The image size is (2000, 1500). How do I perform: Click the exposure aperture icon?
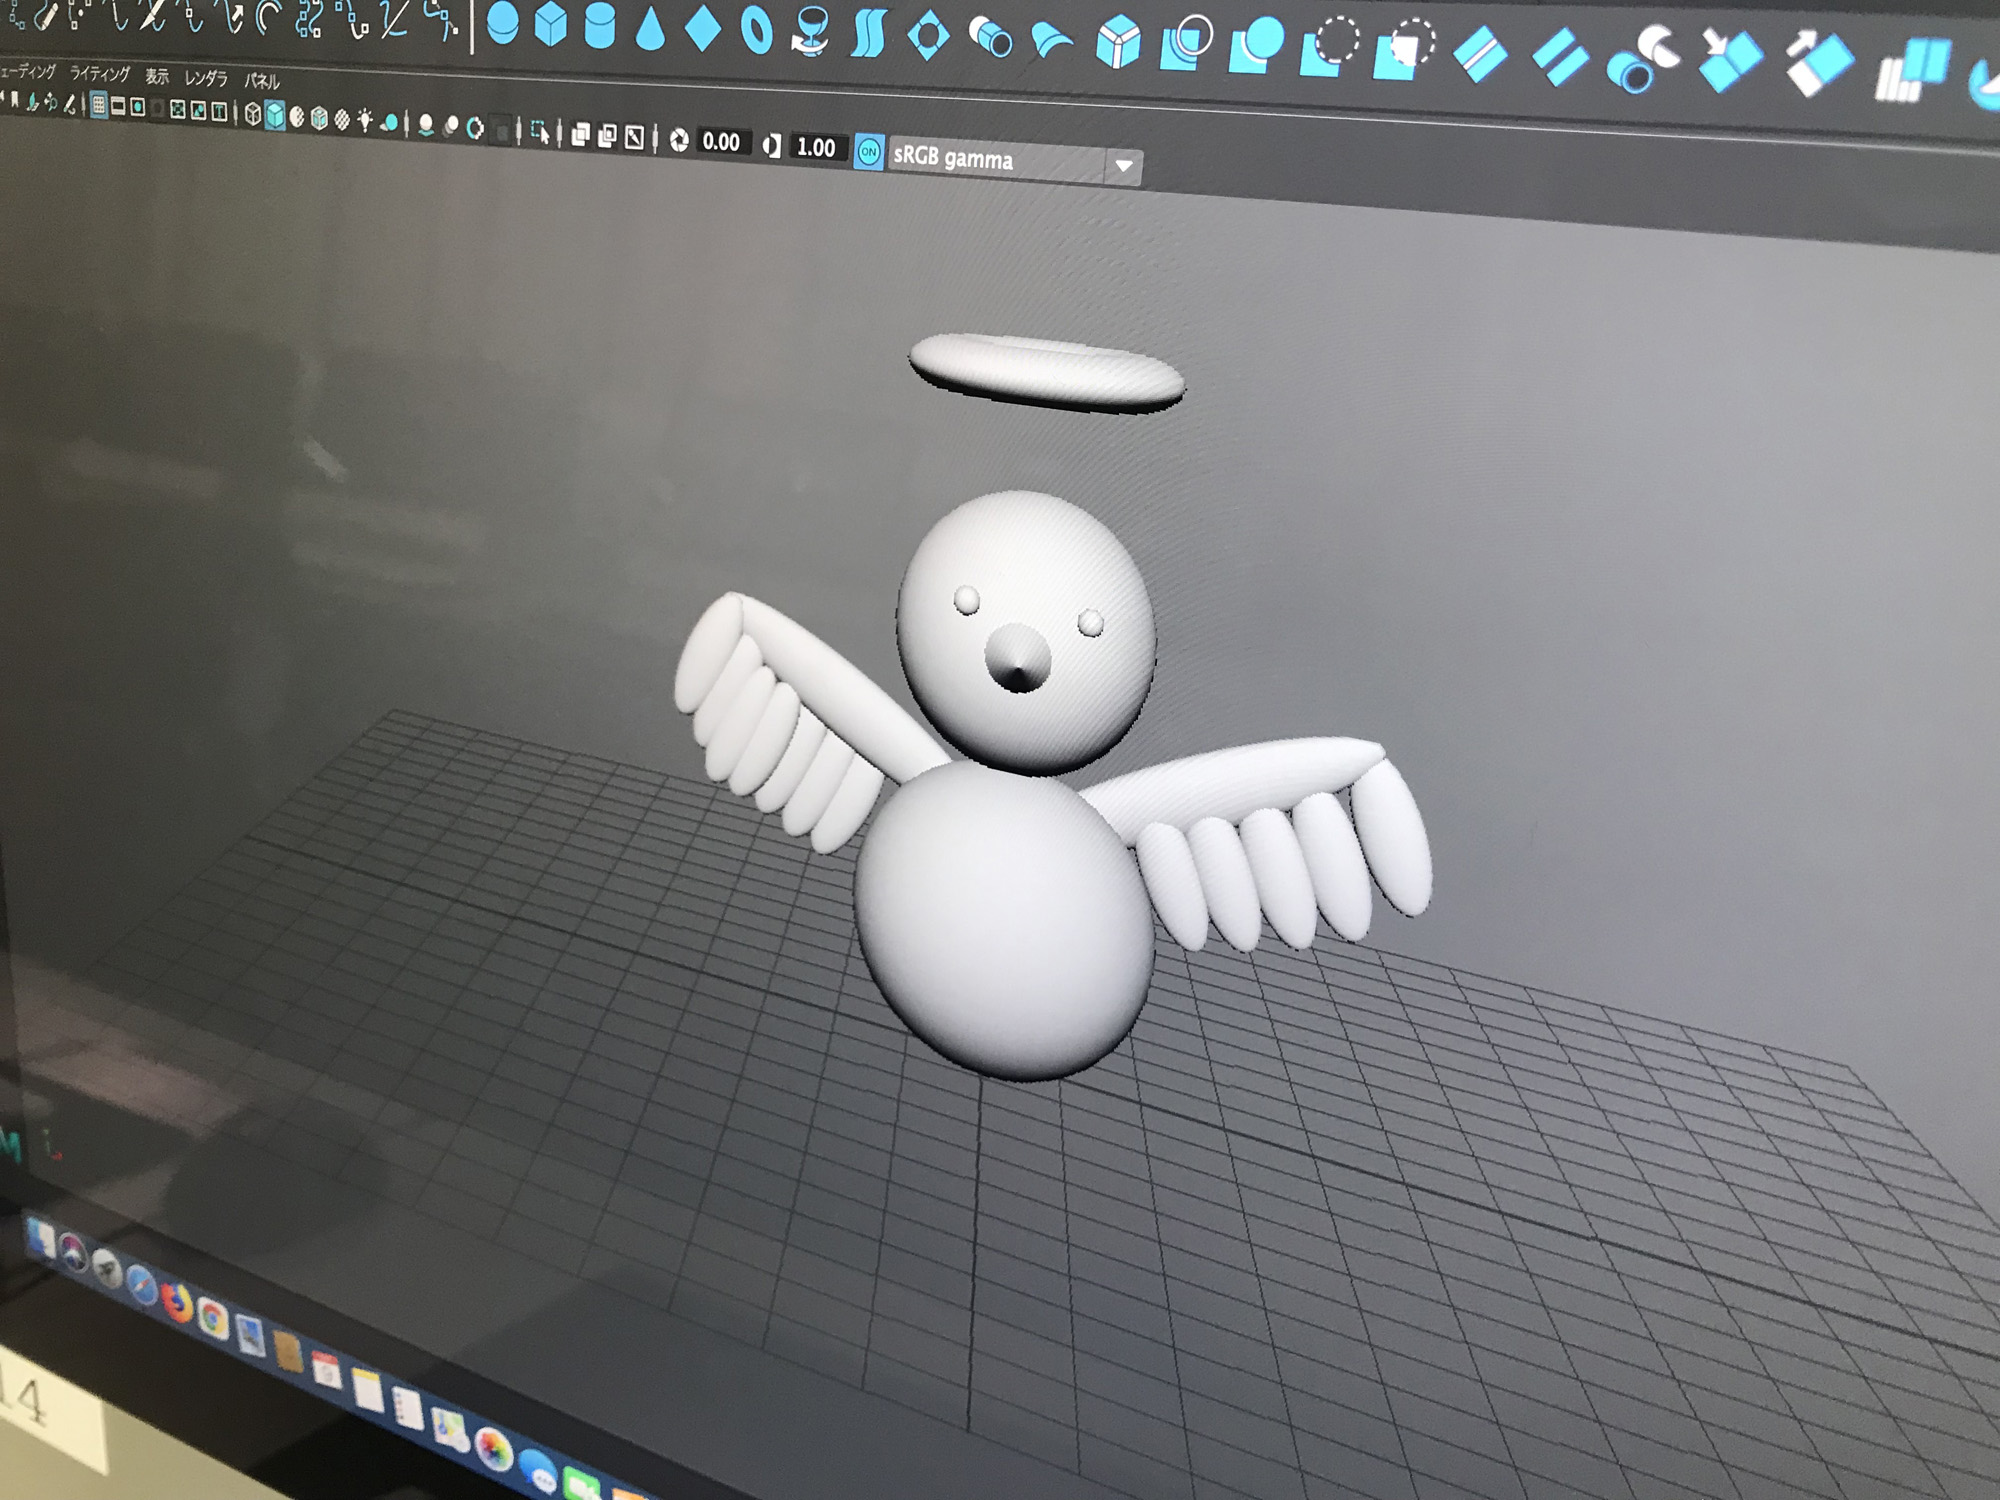point(679,140)
